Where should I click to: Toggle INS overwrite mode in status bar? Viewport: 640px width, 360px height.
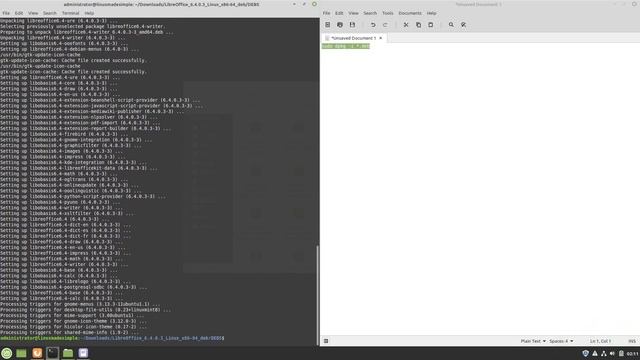pyautogui.click(x=632, y=341)
